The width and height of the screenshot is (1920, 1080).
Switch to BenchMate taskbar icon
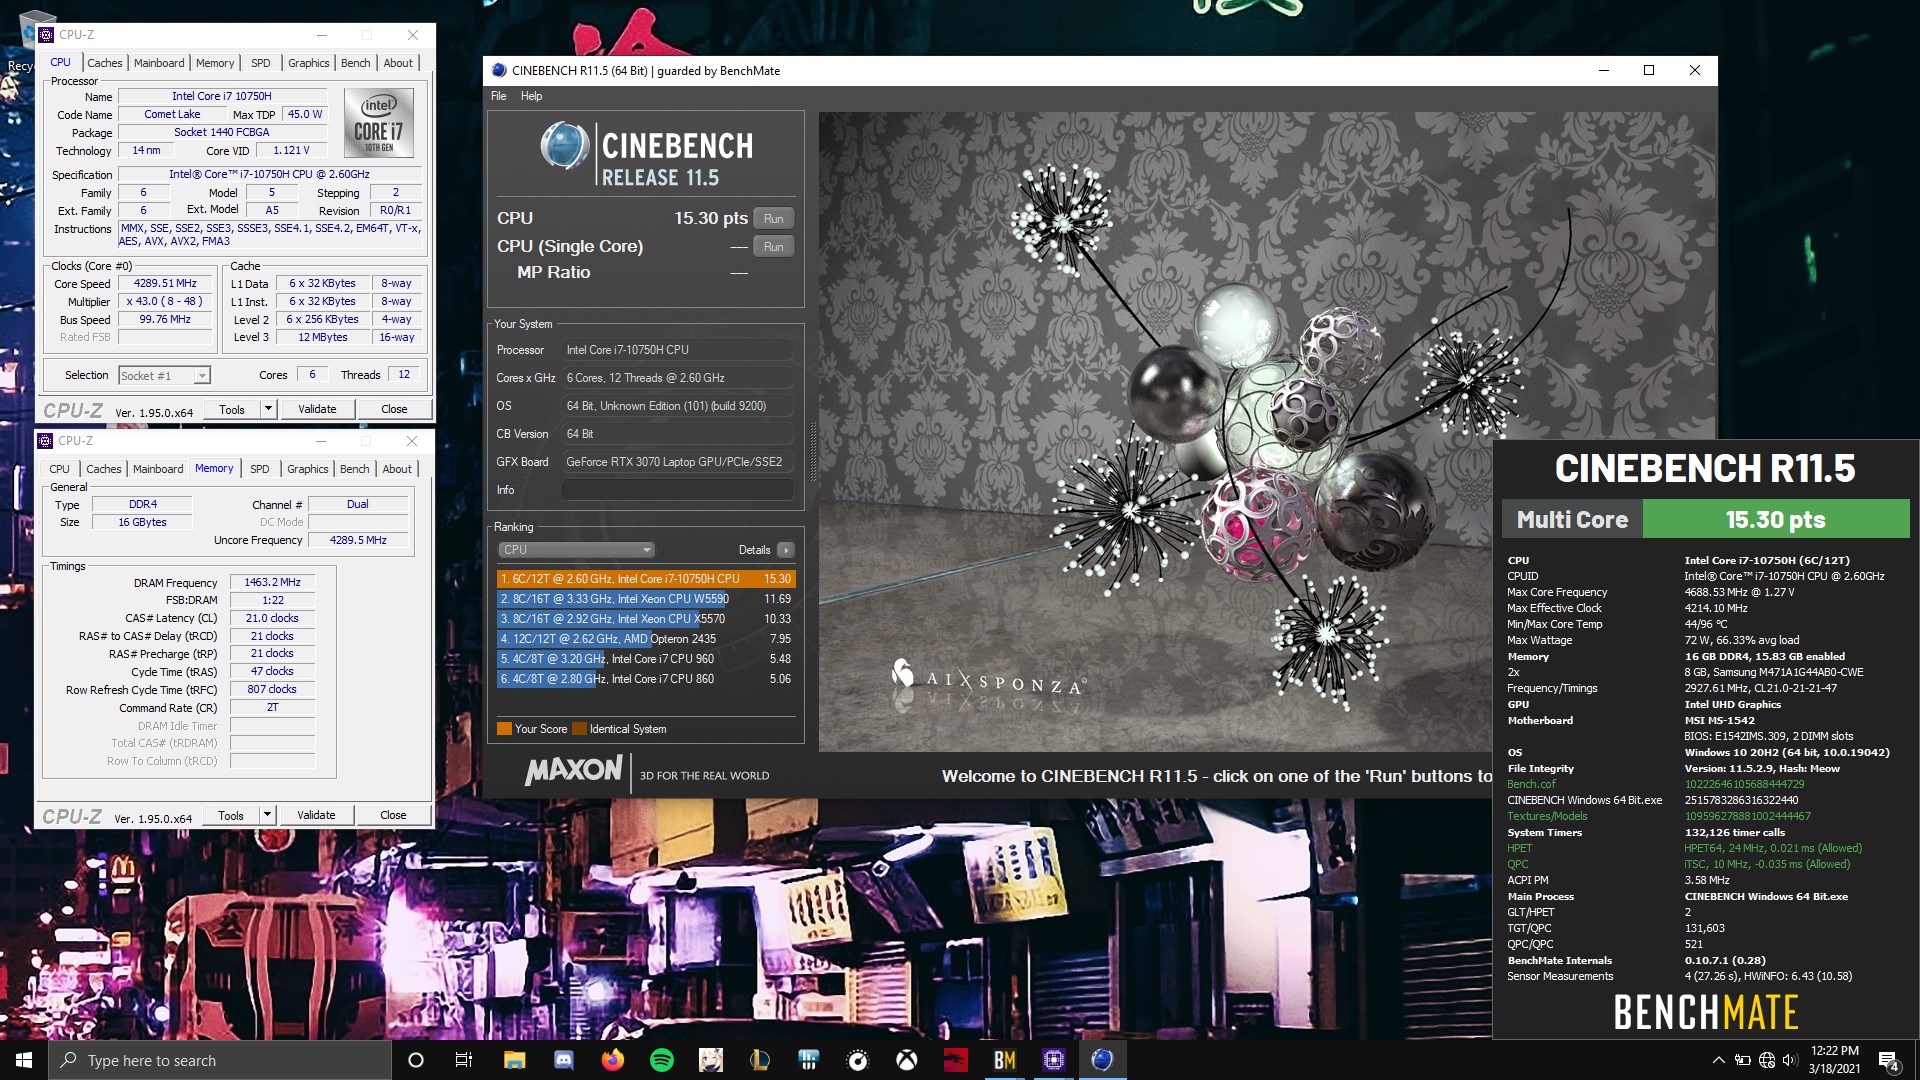pyautogui.click(x=1004, y=1060)
